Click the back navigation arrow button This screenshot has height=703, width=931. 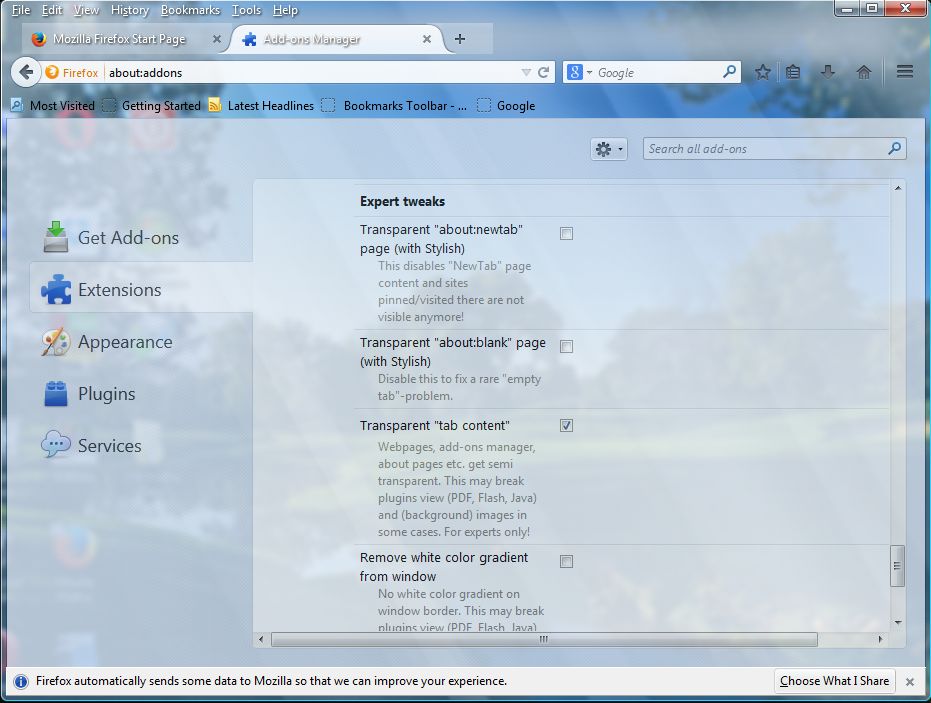coord(25,72)
